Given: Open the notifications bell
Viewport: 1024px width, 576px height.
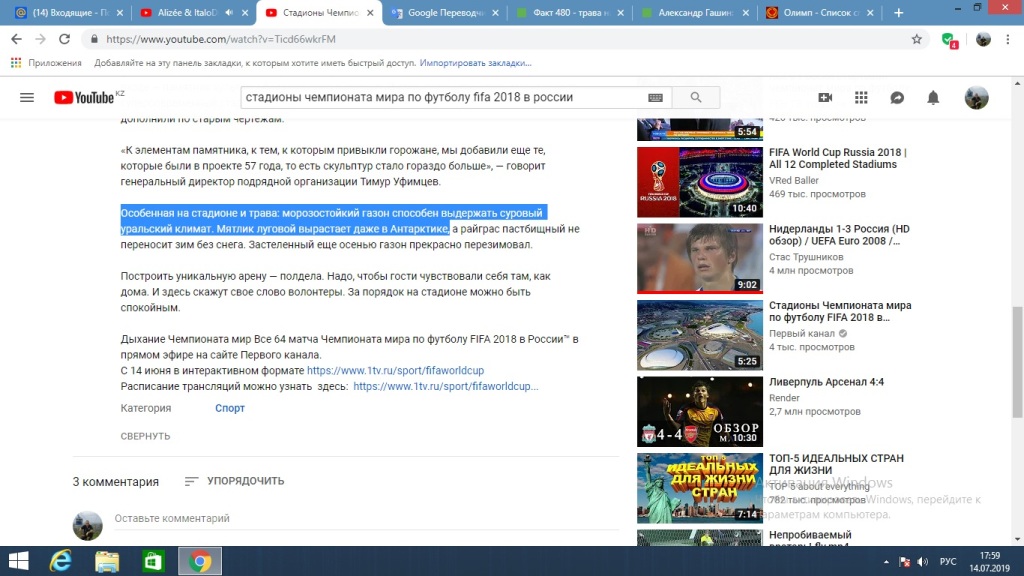Looking at the screenshot, I should [933, 97].
